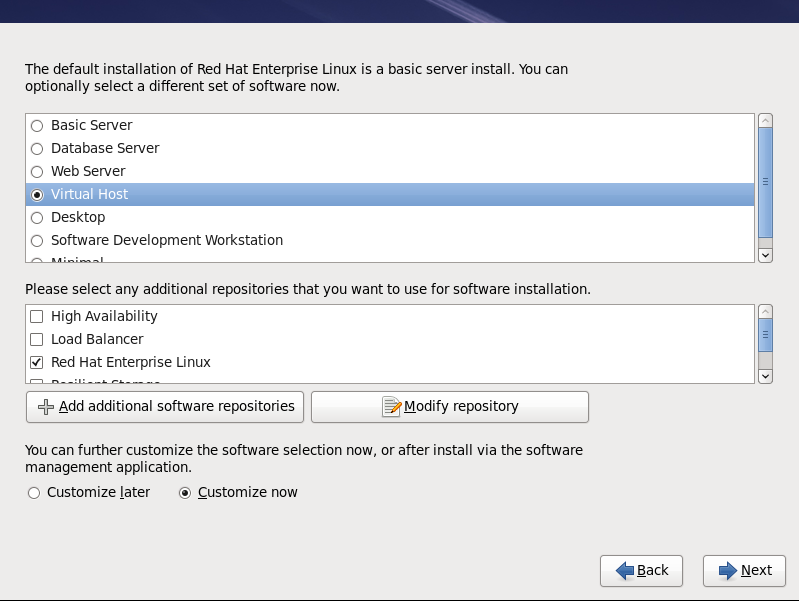This screenshot has height=601, width=799.
Task: Select the Web Server radio option
Action: (x=37, y=172)
